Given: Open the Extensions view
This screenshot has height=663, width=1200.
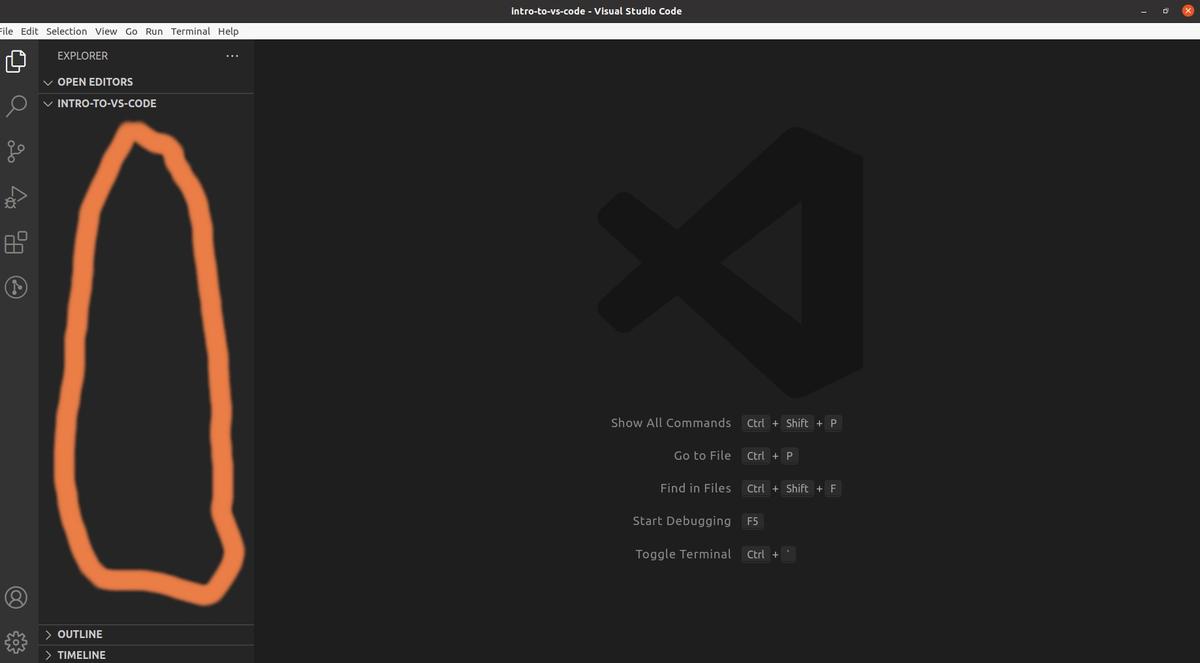Looking at the screenshot, I should [x=16, y=242].
